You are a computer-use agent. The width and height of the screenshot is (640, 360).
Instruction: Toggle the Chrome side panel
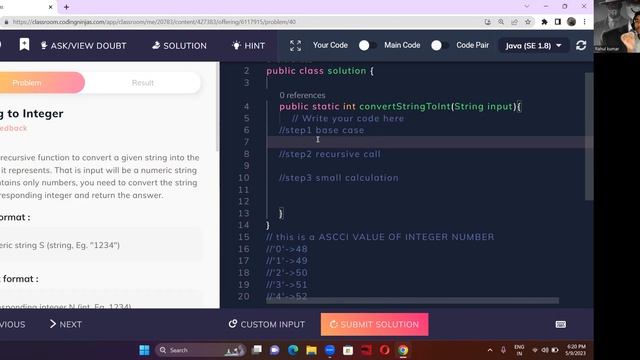click(x=558, y=22)
